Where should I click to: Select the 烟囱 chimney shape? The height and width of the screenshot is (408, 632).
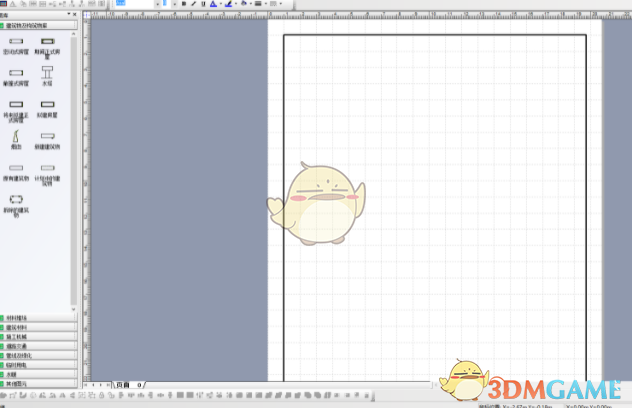click(16, 139)
